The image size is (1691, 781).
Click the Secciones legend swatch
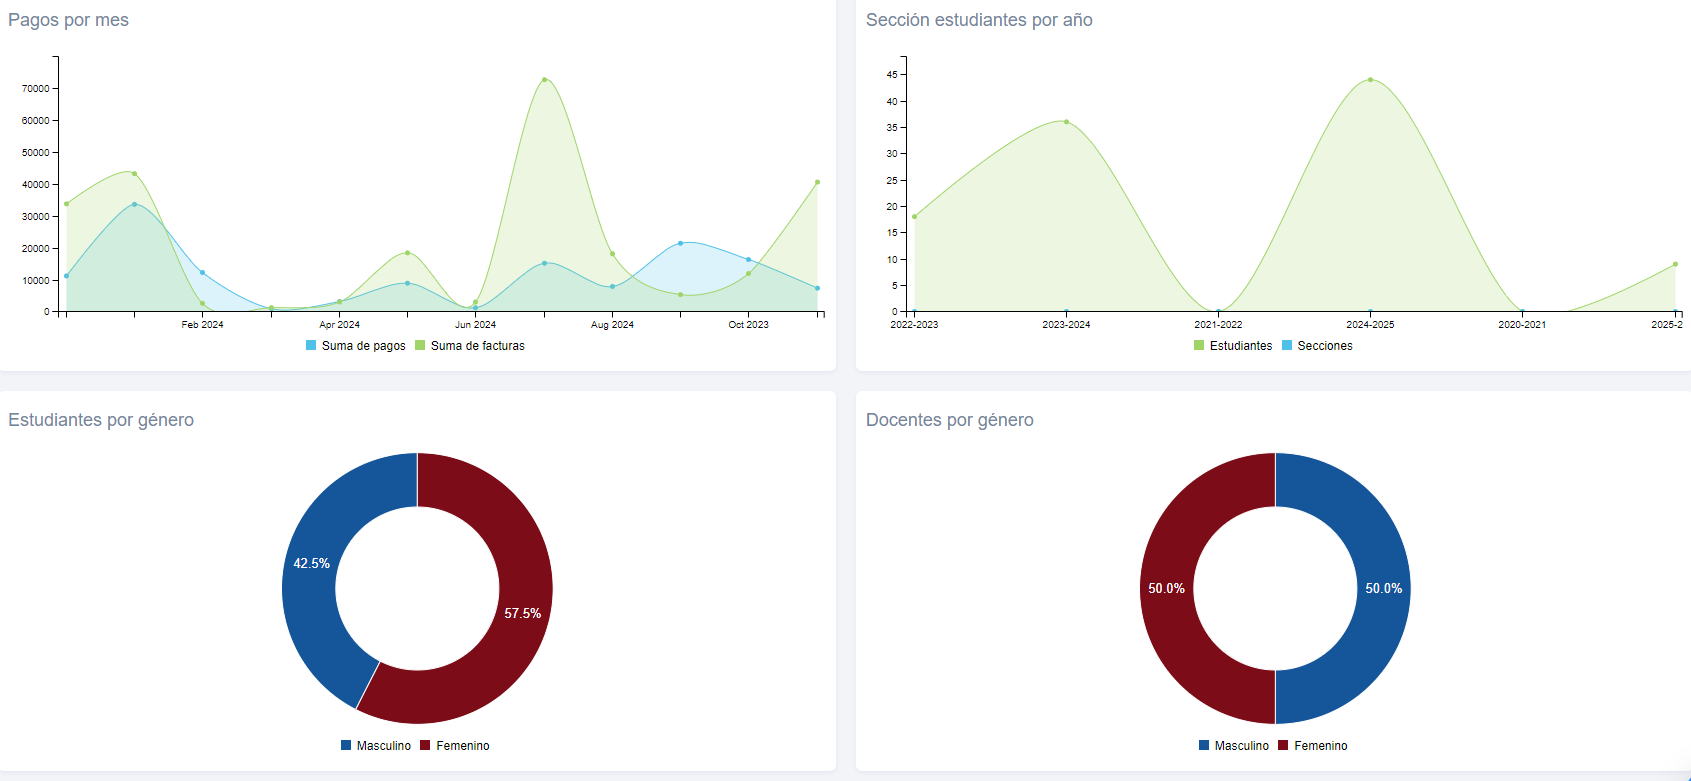[x=1287, y=345]
